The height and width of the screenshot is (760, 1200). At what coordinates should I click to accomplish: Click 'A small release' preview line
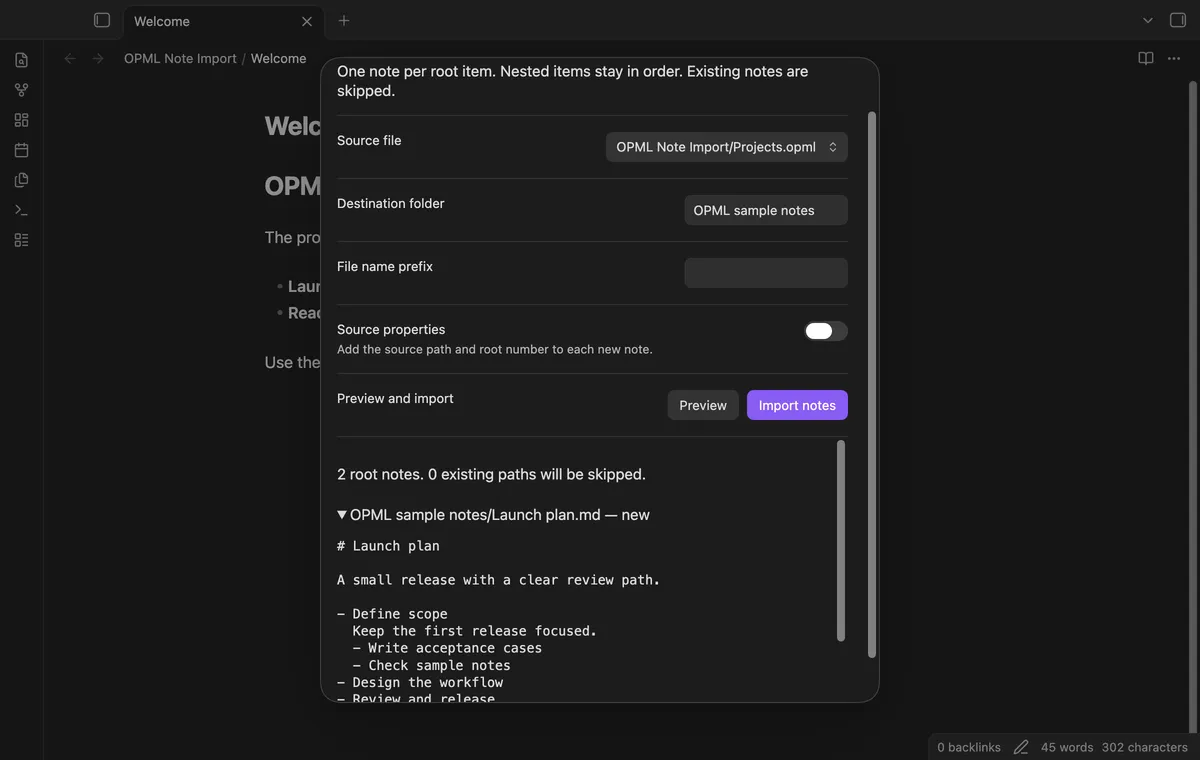point(498,580)
